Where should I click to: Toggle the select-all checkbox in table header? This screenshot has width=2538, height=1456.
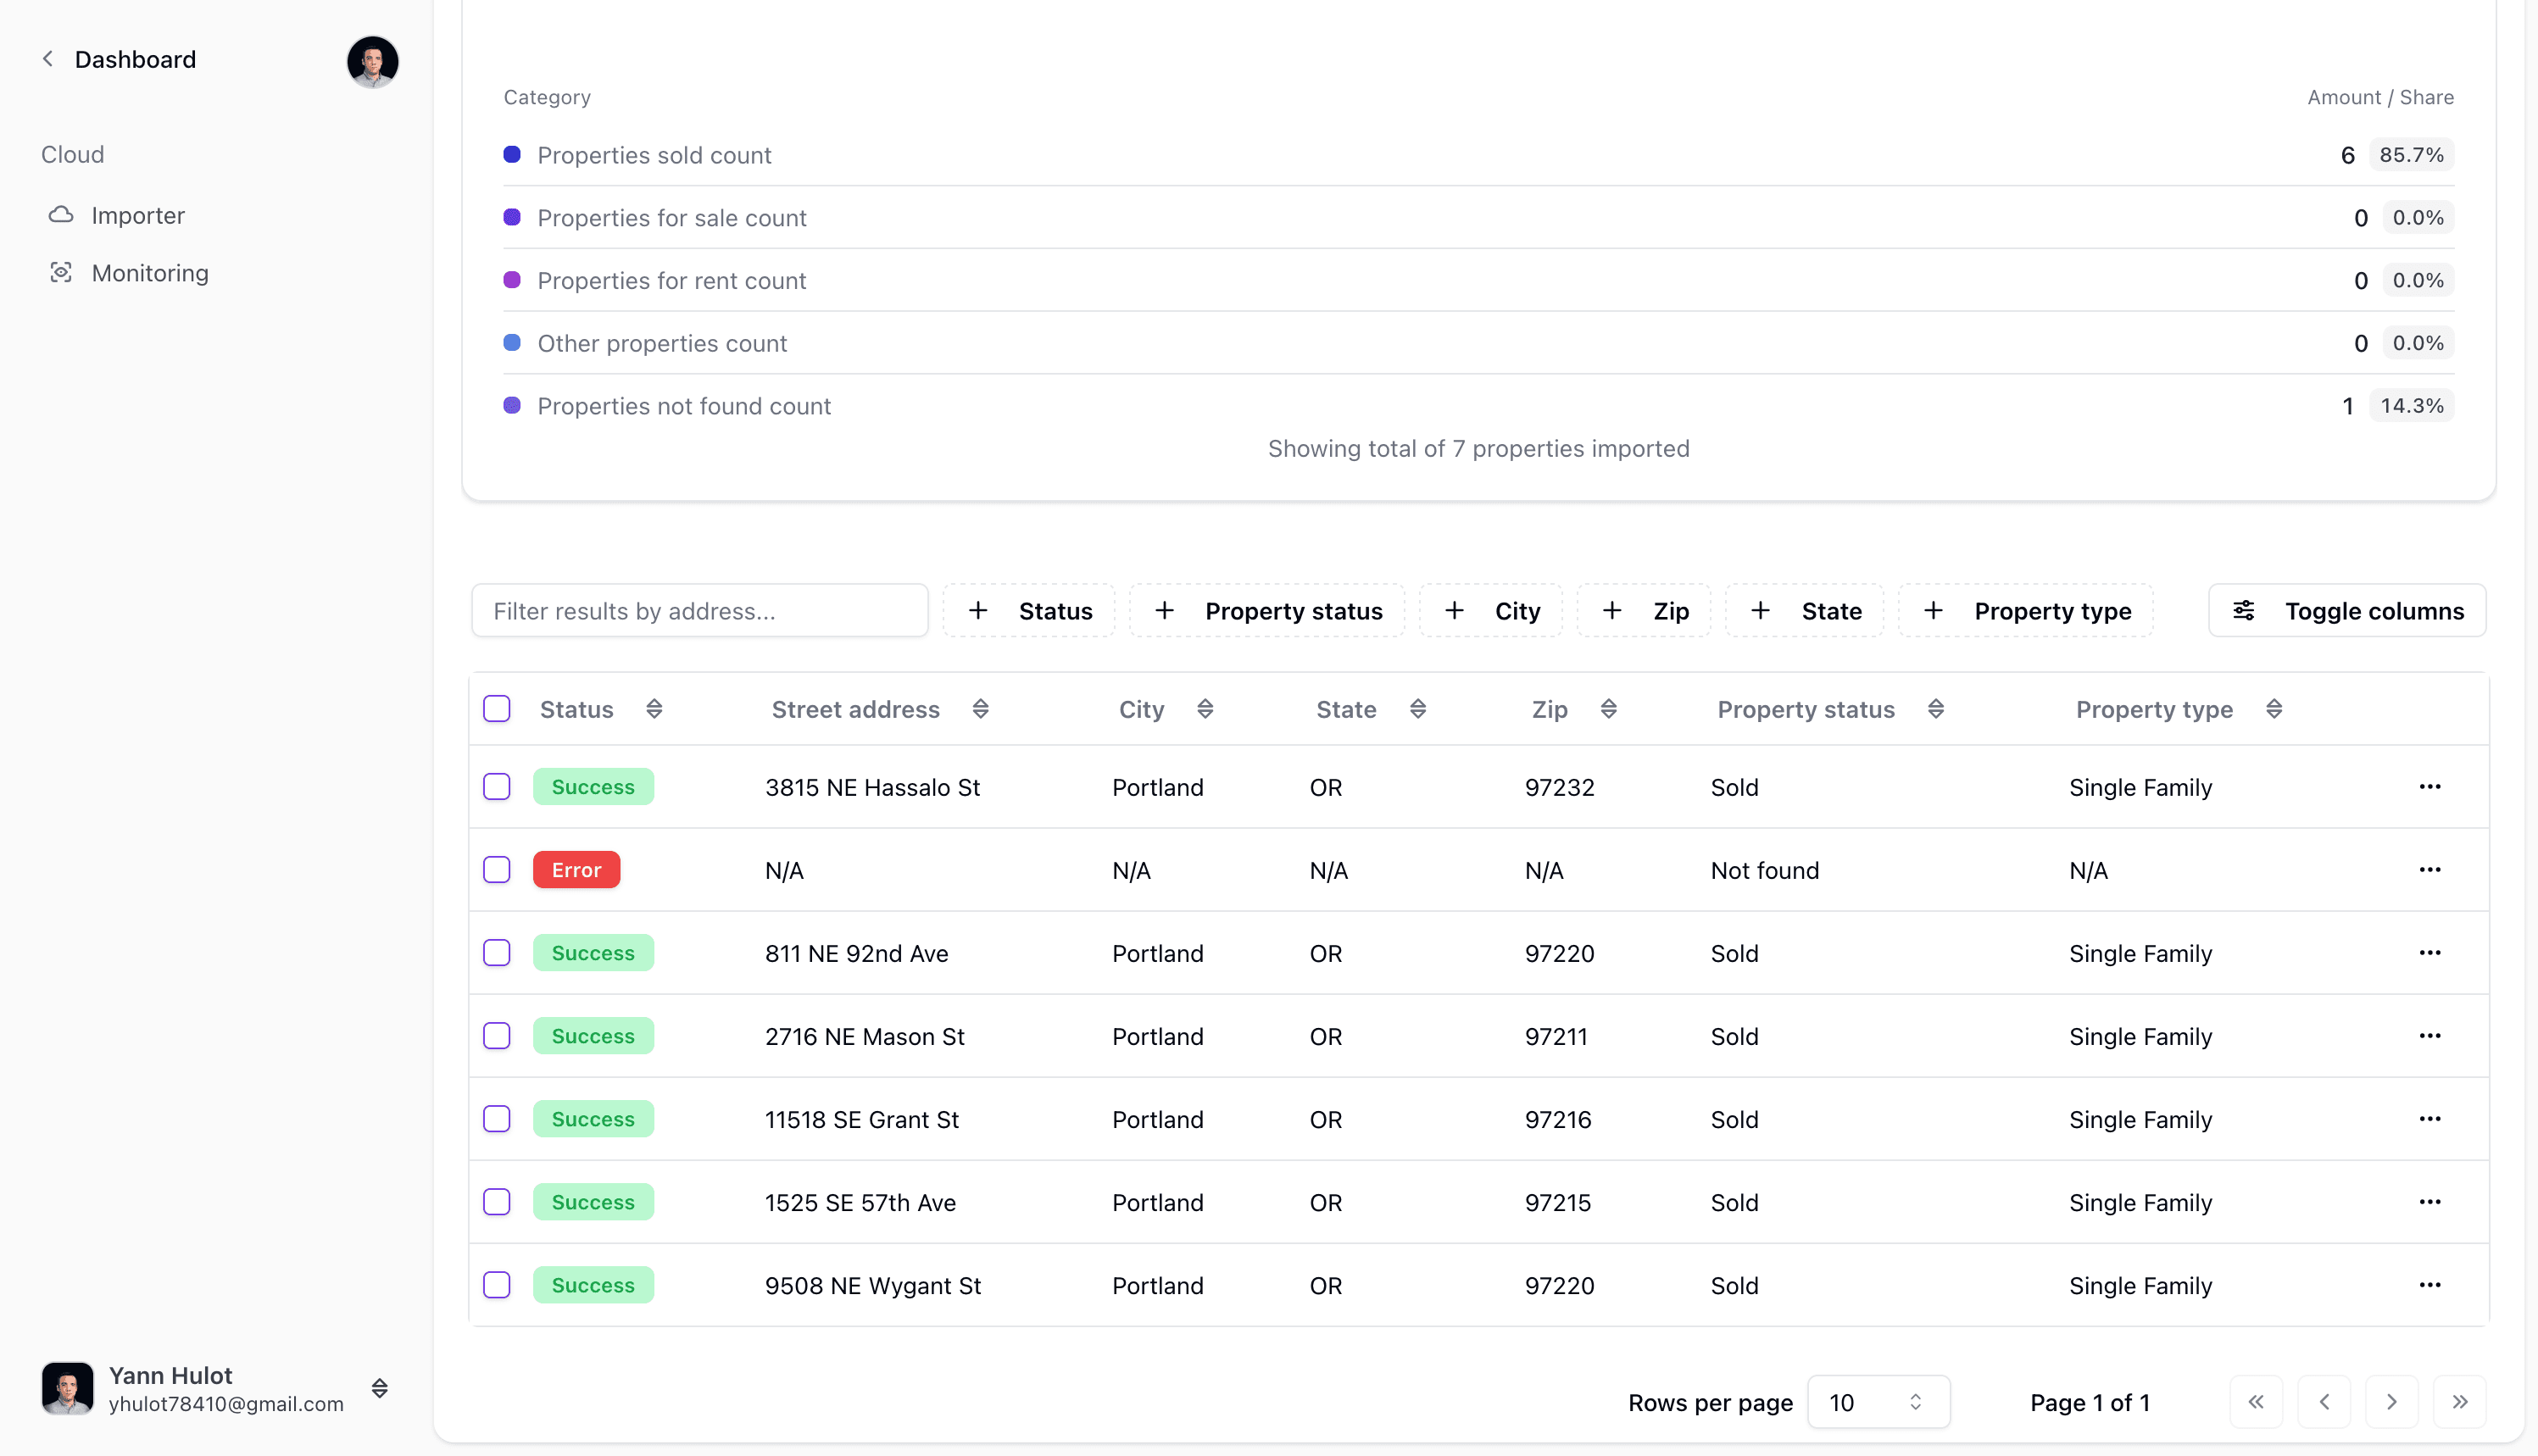click(x=497, y=709)
